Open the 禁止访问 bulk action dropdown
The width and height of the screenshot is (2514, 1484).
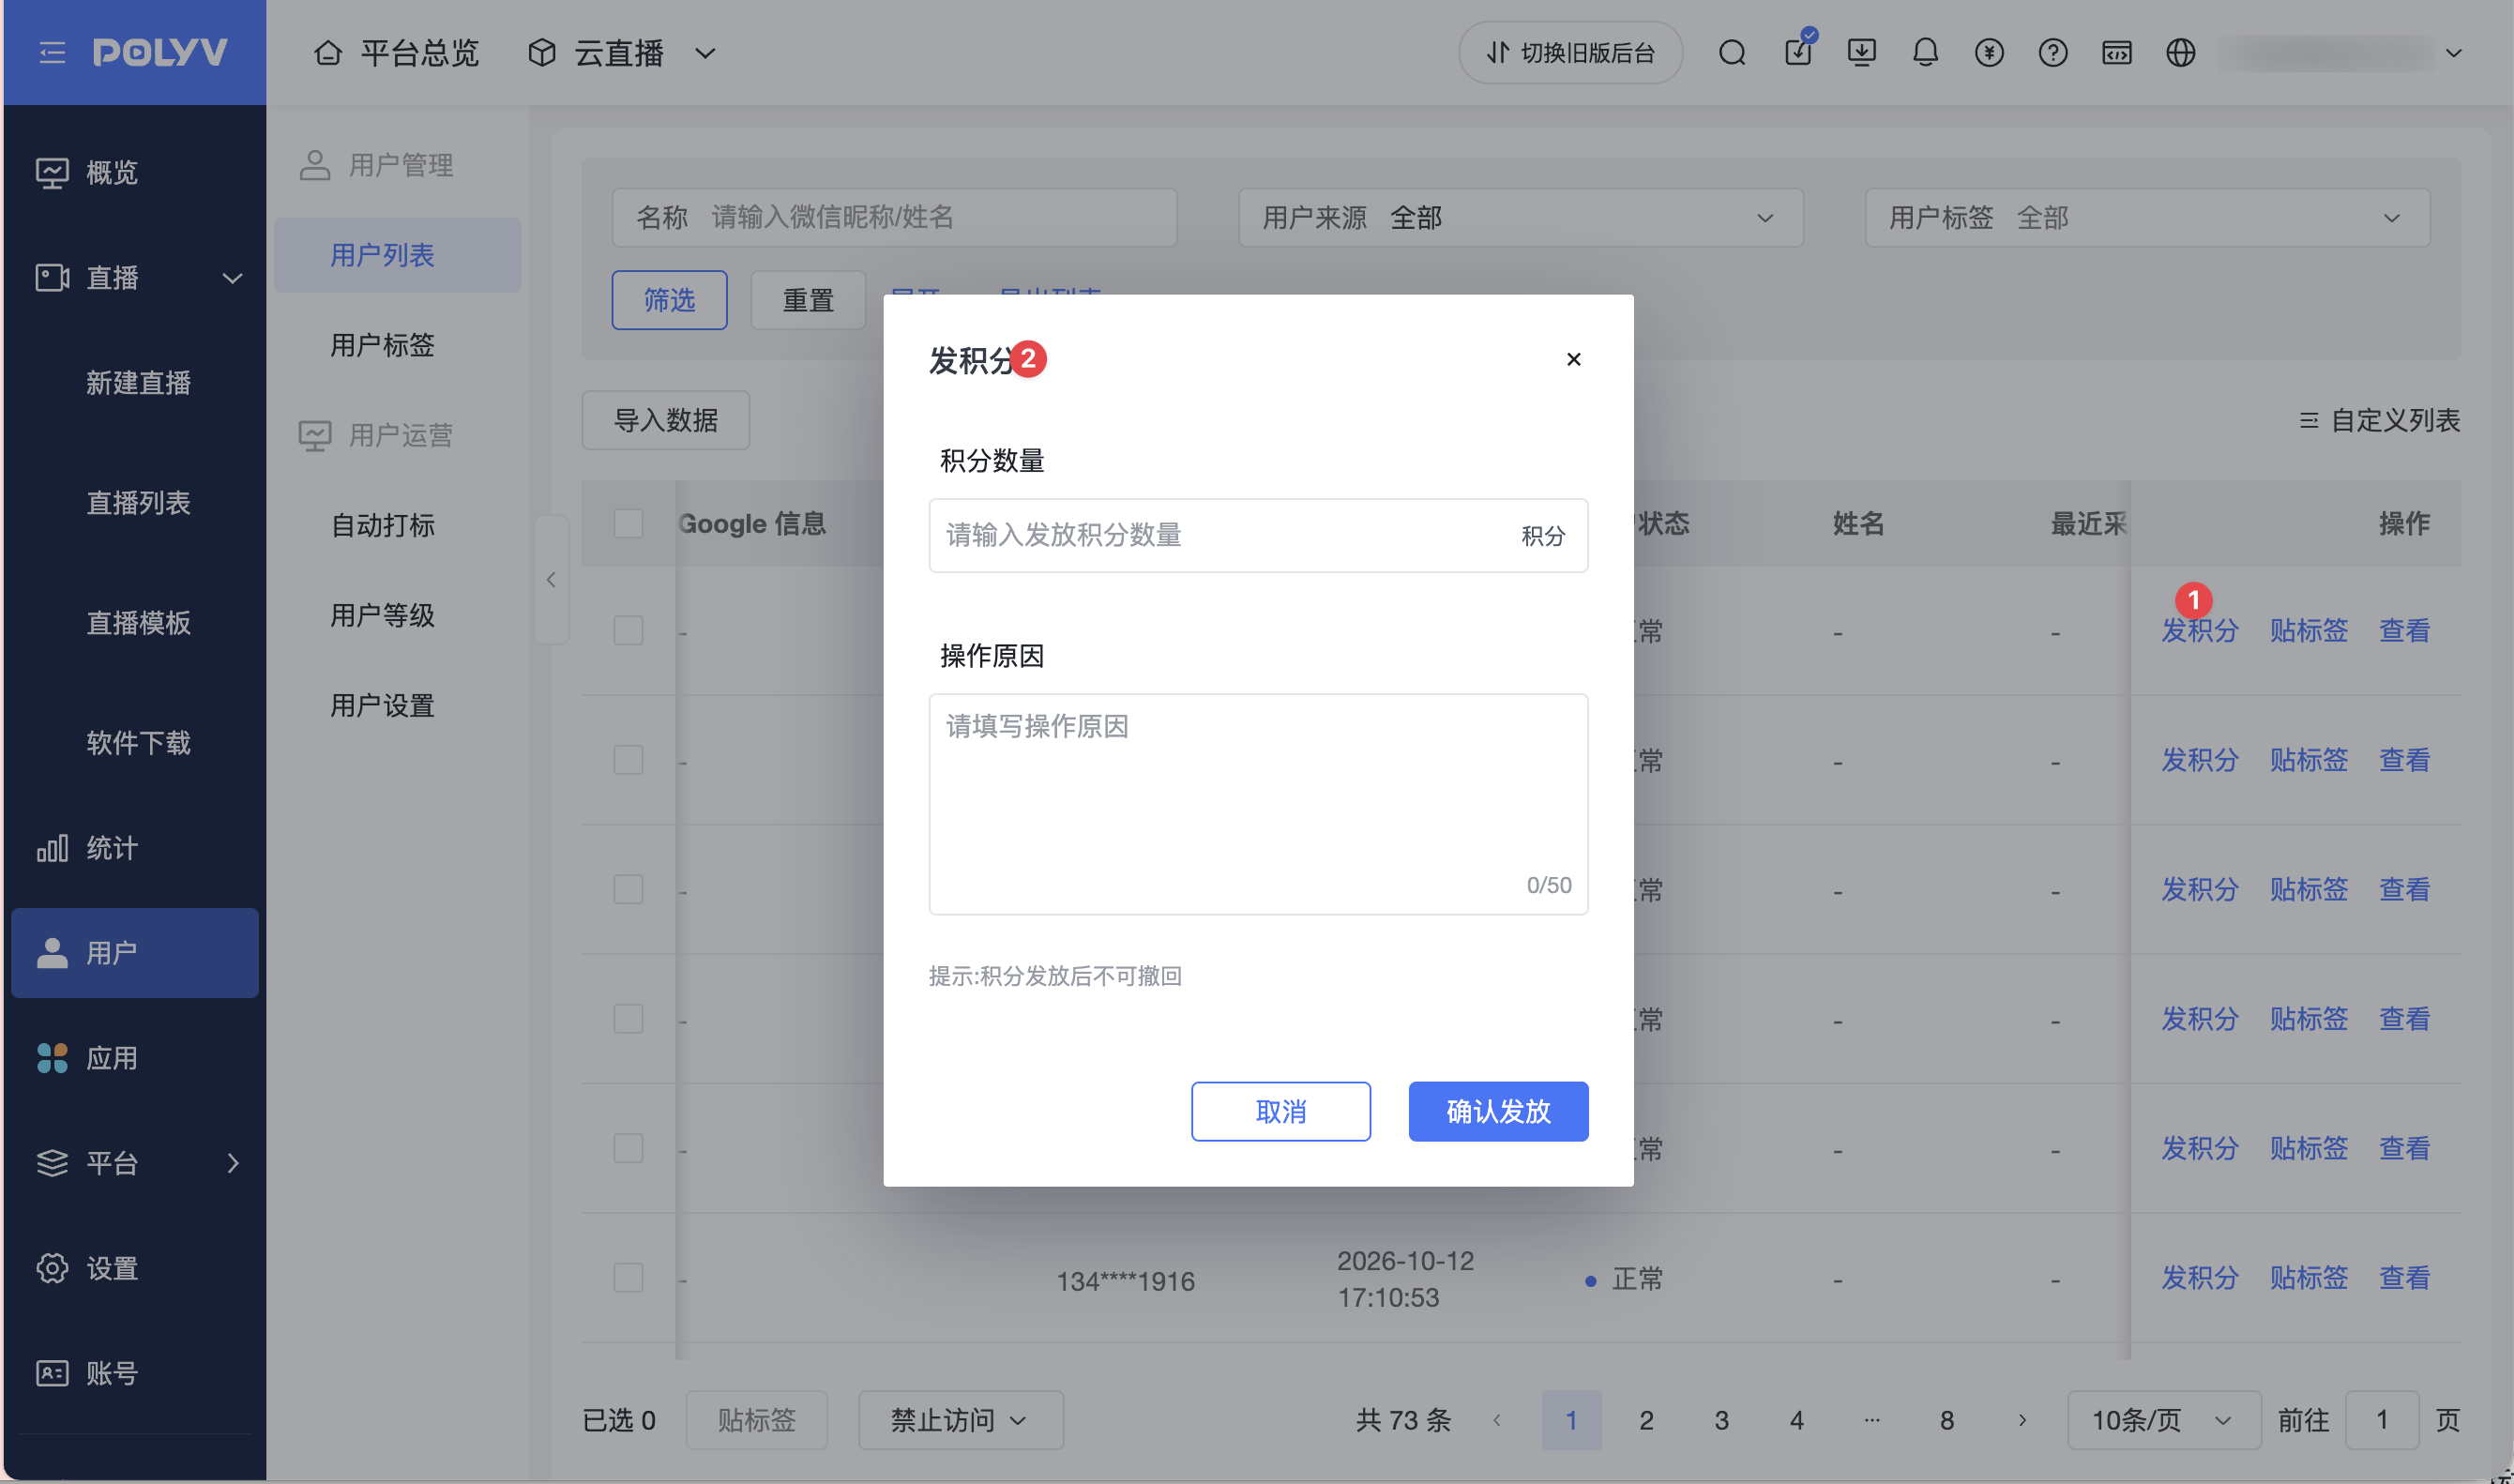coord(960,1419)
